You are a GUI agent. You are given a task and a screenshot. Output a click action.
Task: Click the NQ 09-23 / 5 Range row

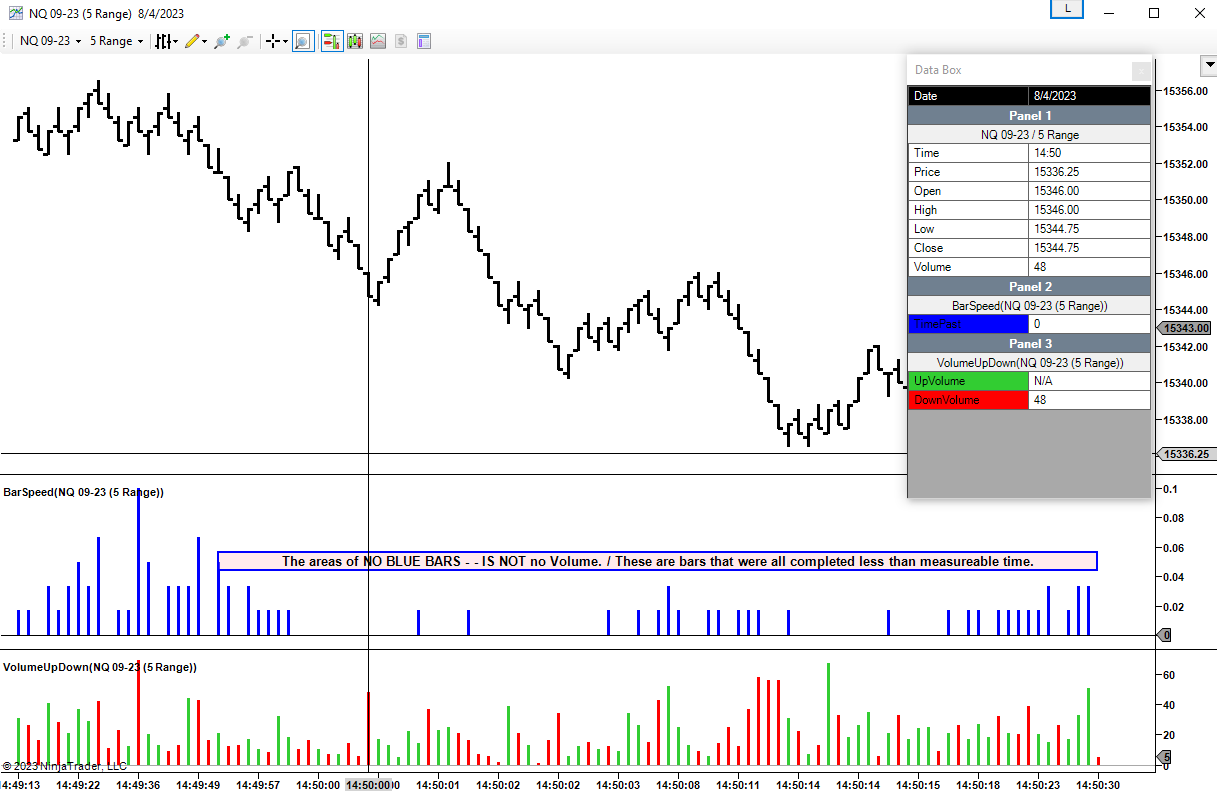pos(1030,134)
